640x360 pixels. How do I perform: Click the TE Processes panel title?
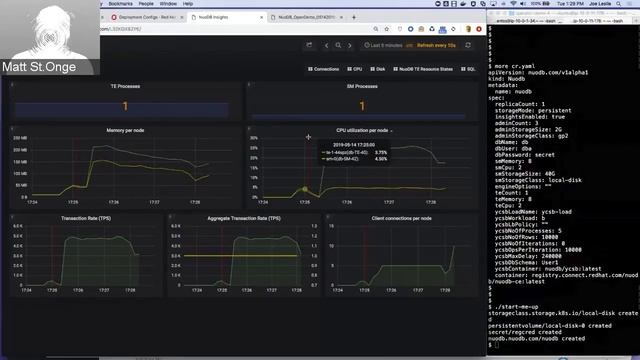(125, 86)
